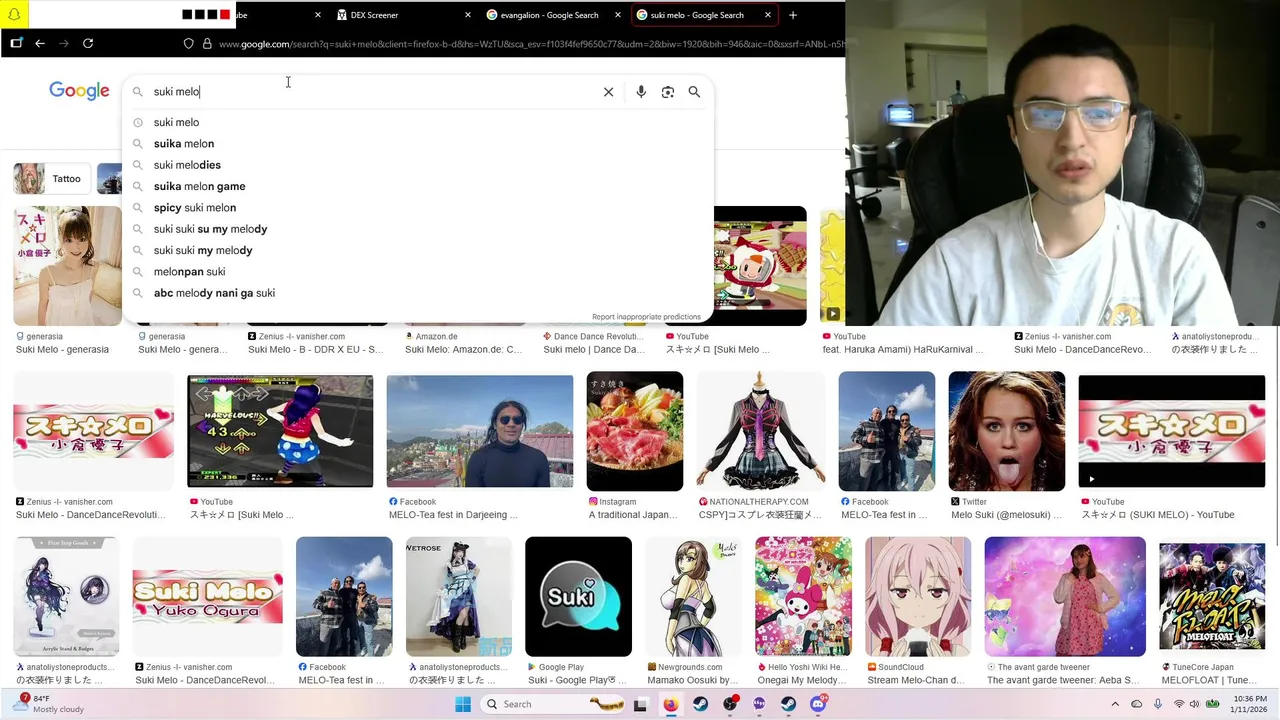This screenshot has width=1280, height=720.
Task: Select the Tattoo filter chip
Action: tap(51, 179)
